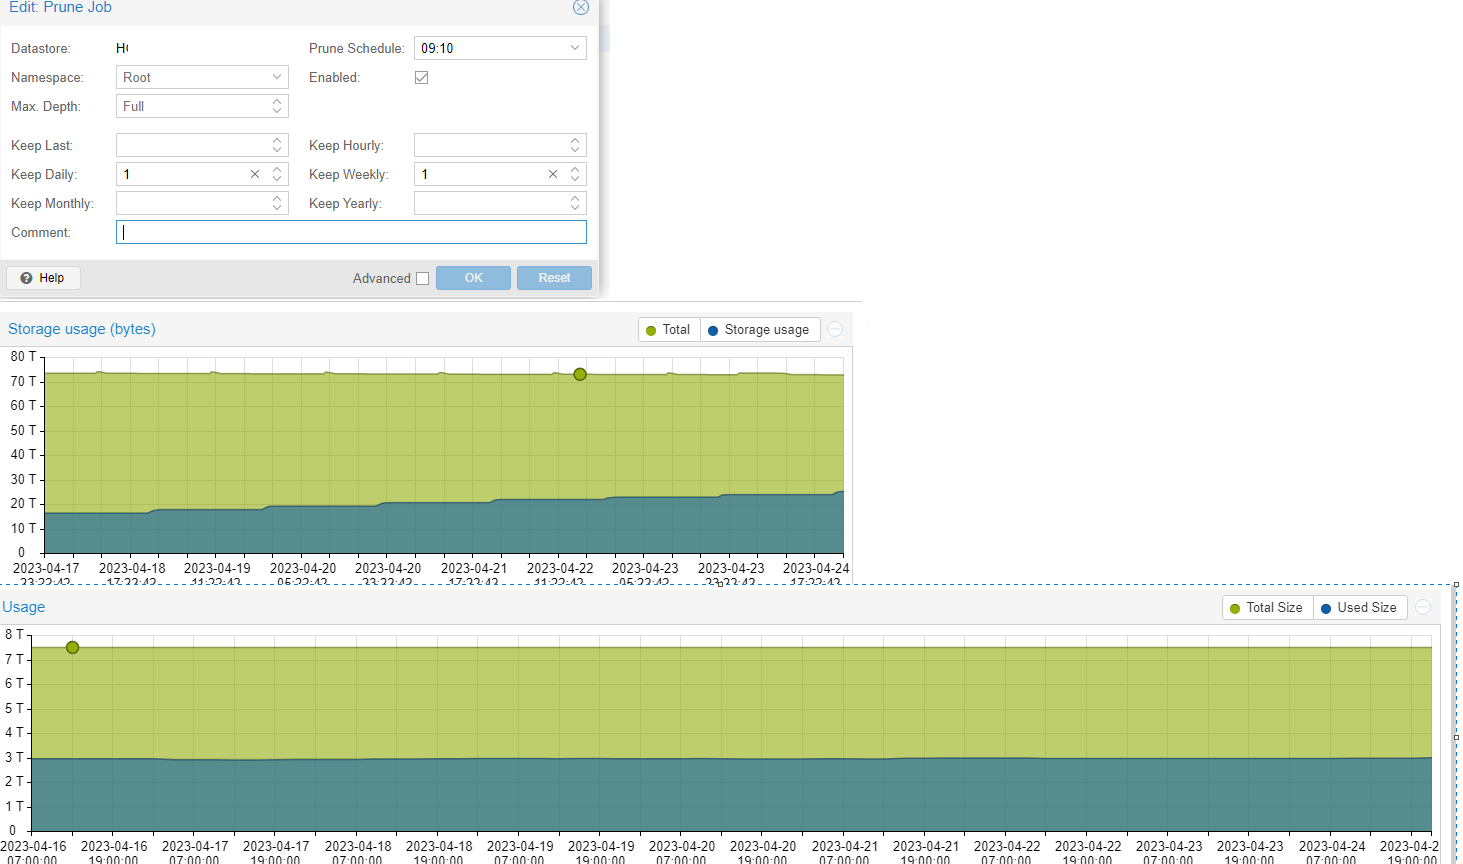Adjust the Keep Yearly spinner arrows
This screenshot has width=1463, height=864.
click(575, 203)
